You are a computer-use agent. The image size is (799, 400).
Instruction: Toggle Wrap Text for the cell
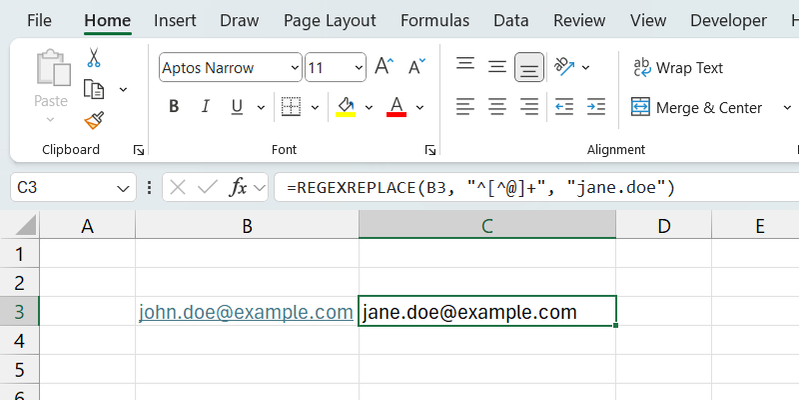(x=678, y=68)
